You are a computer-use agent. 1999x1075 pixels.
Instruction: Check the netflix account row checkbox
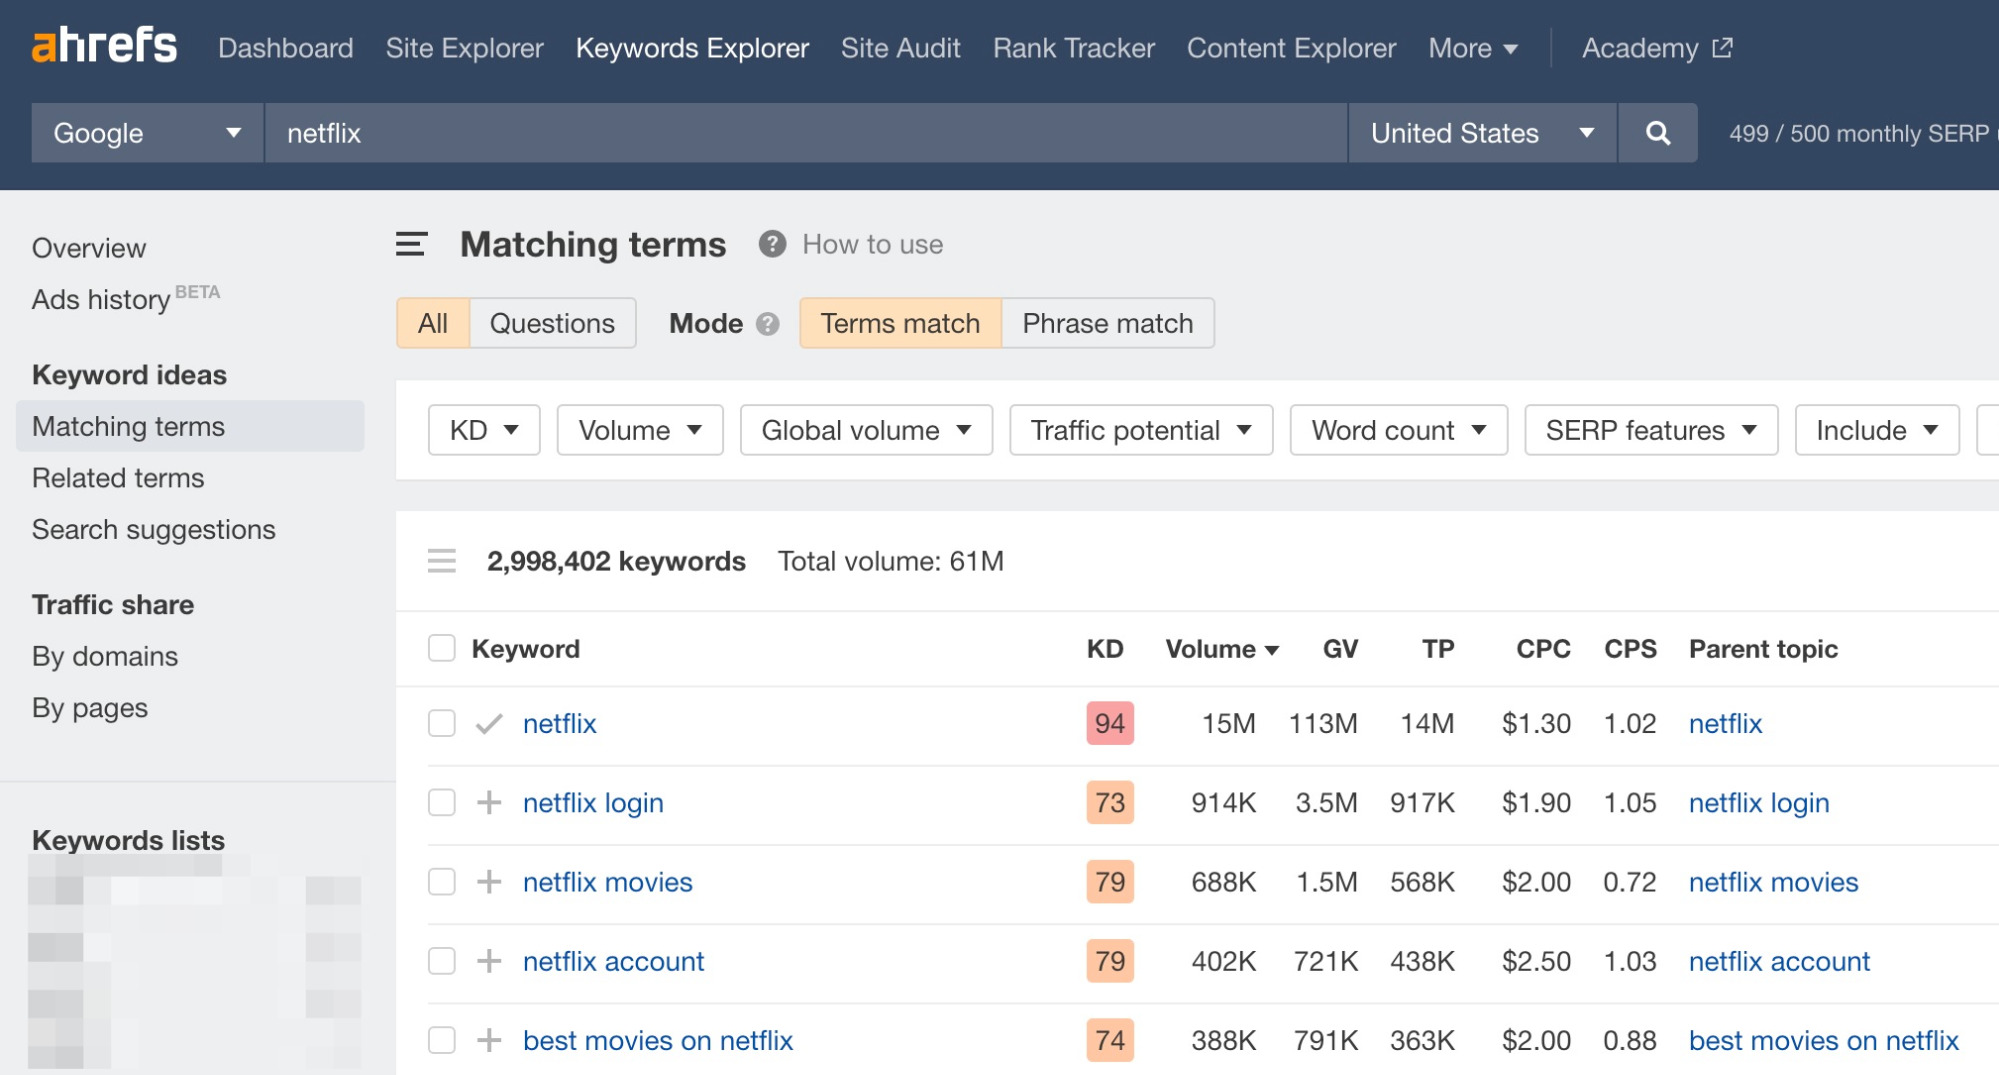[441, 960]
